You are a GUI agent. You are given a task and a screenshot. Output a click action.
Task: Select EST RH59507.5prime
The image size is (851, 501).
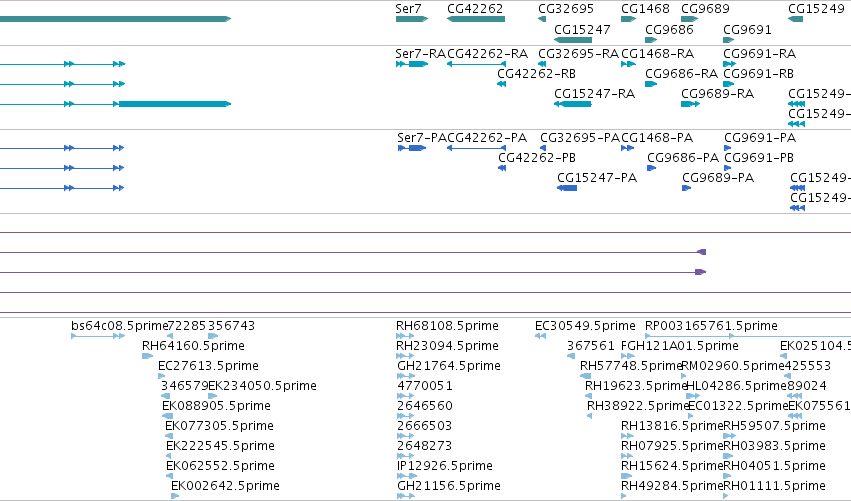pyautogui.click(x=774, y=426)
